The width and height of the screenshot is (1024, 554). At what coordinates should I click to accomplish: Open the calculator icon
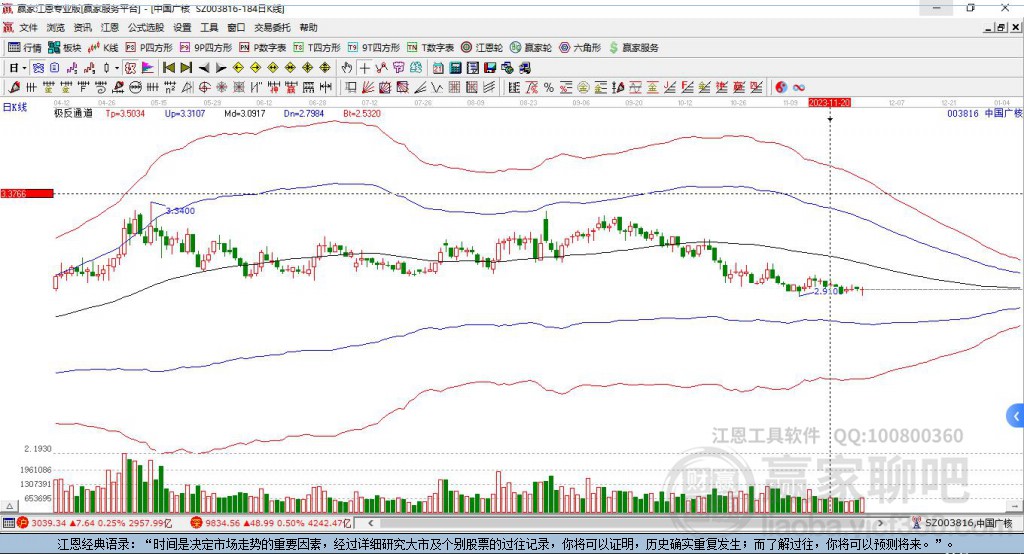(x=455, y=68)
